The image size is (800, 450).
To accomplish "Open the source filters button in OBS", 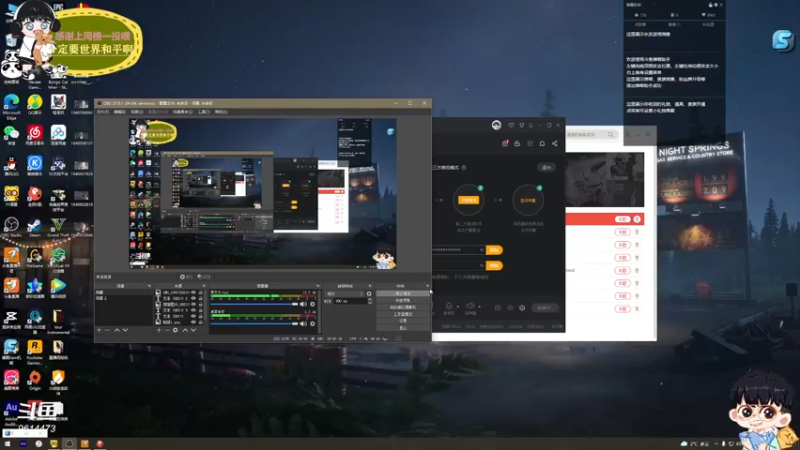I will pyautogui.click(x=203, y=277).
